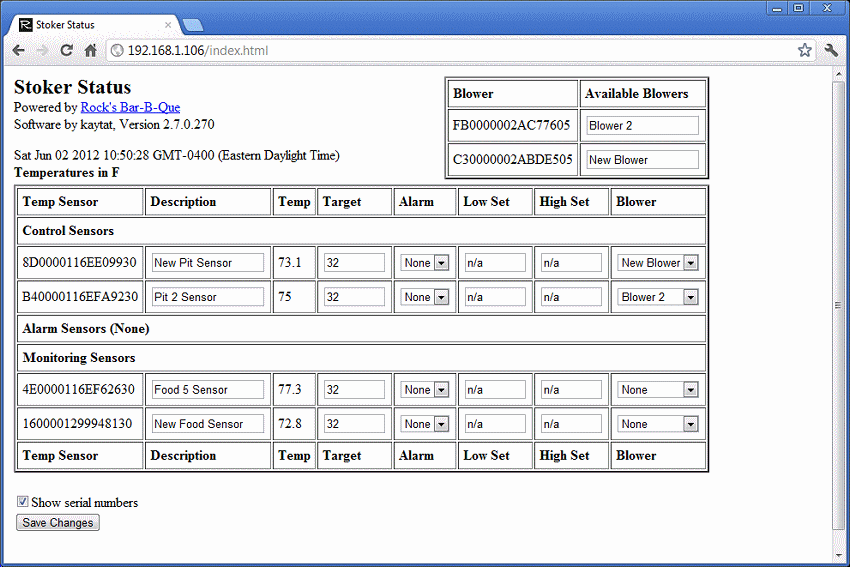
Task: Click High Set field for New Food Sensor
Action: (x=571, y=424)
